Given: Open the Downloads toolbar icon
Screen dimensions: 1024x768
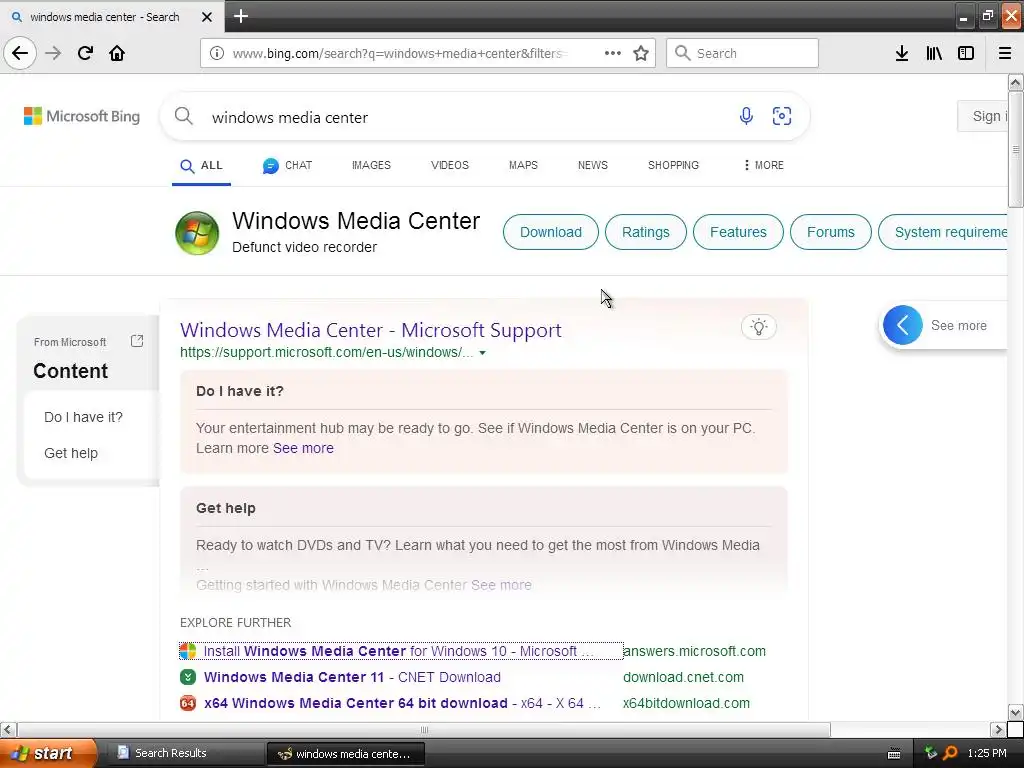Looking at the screenshot, I should (x=902, y=53).
